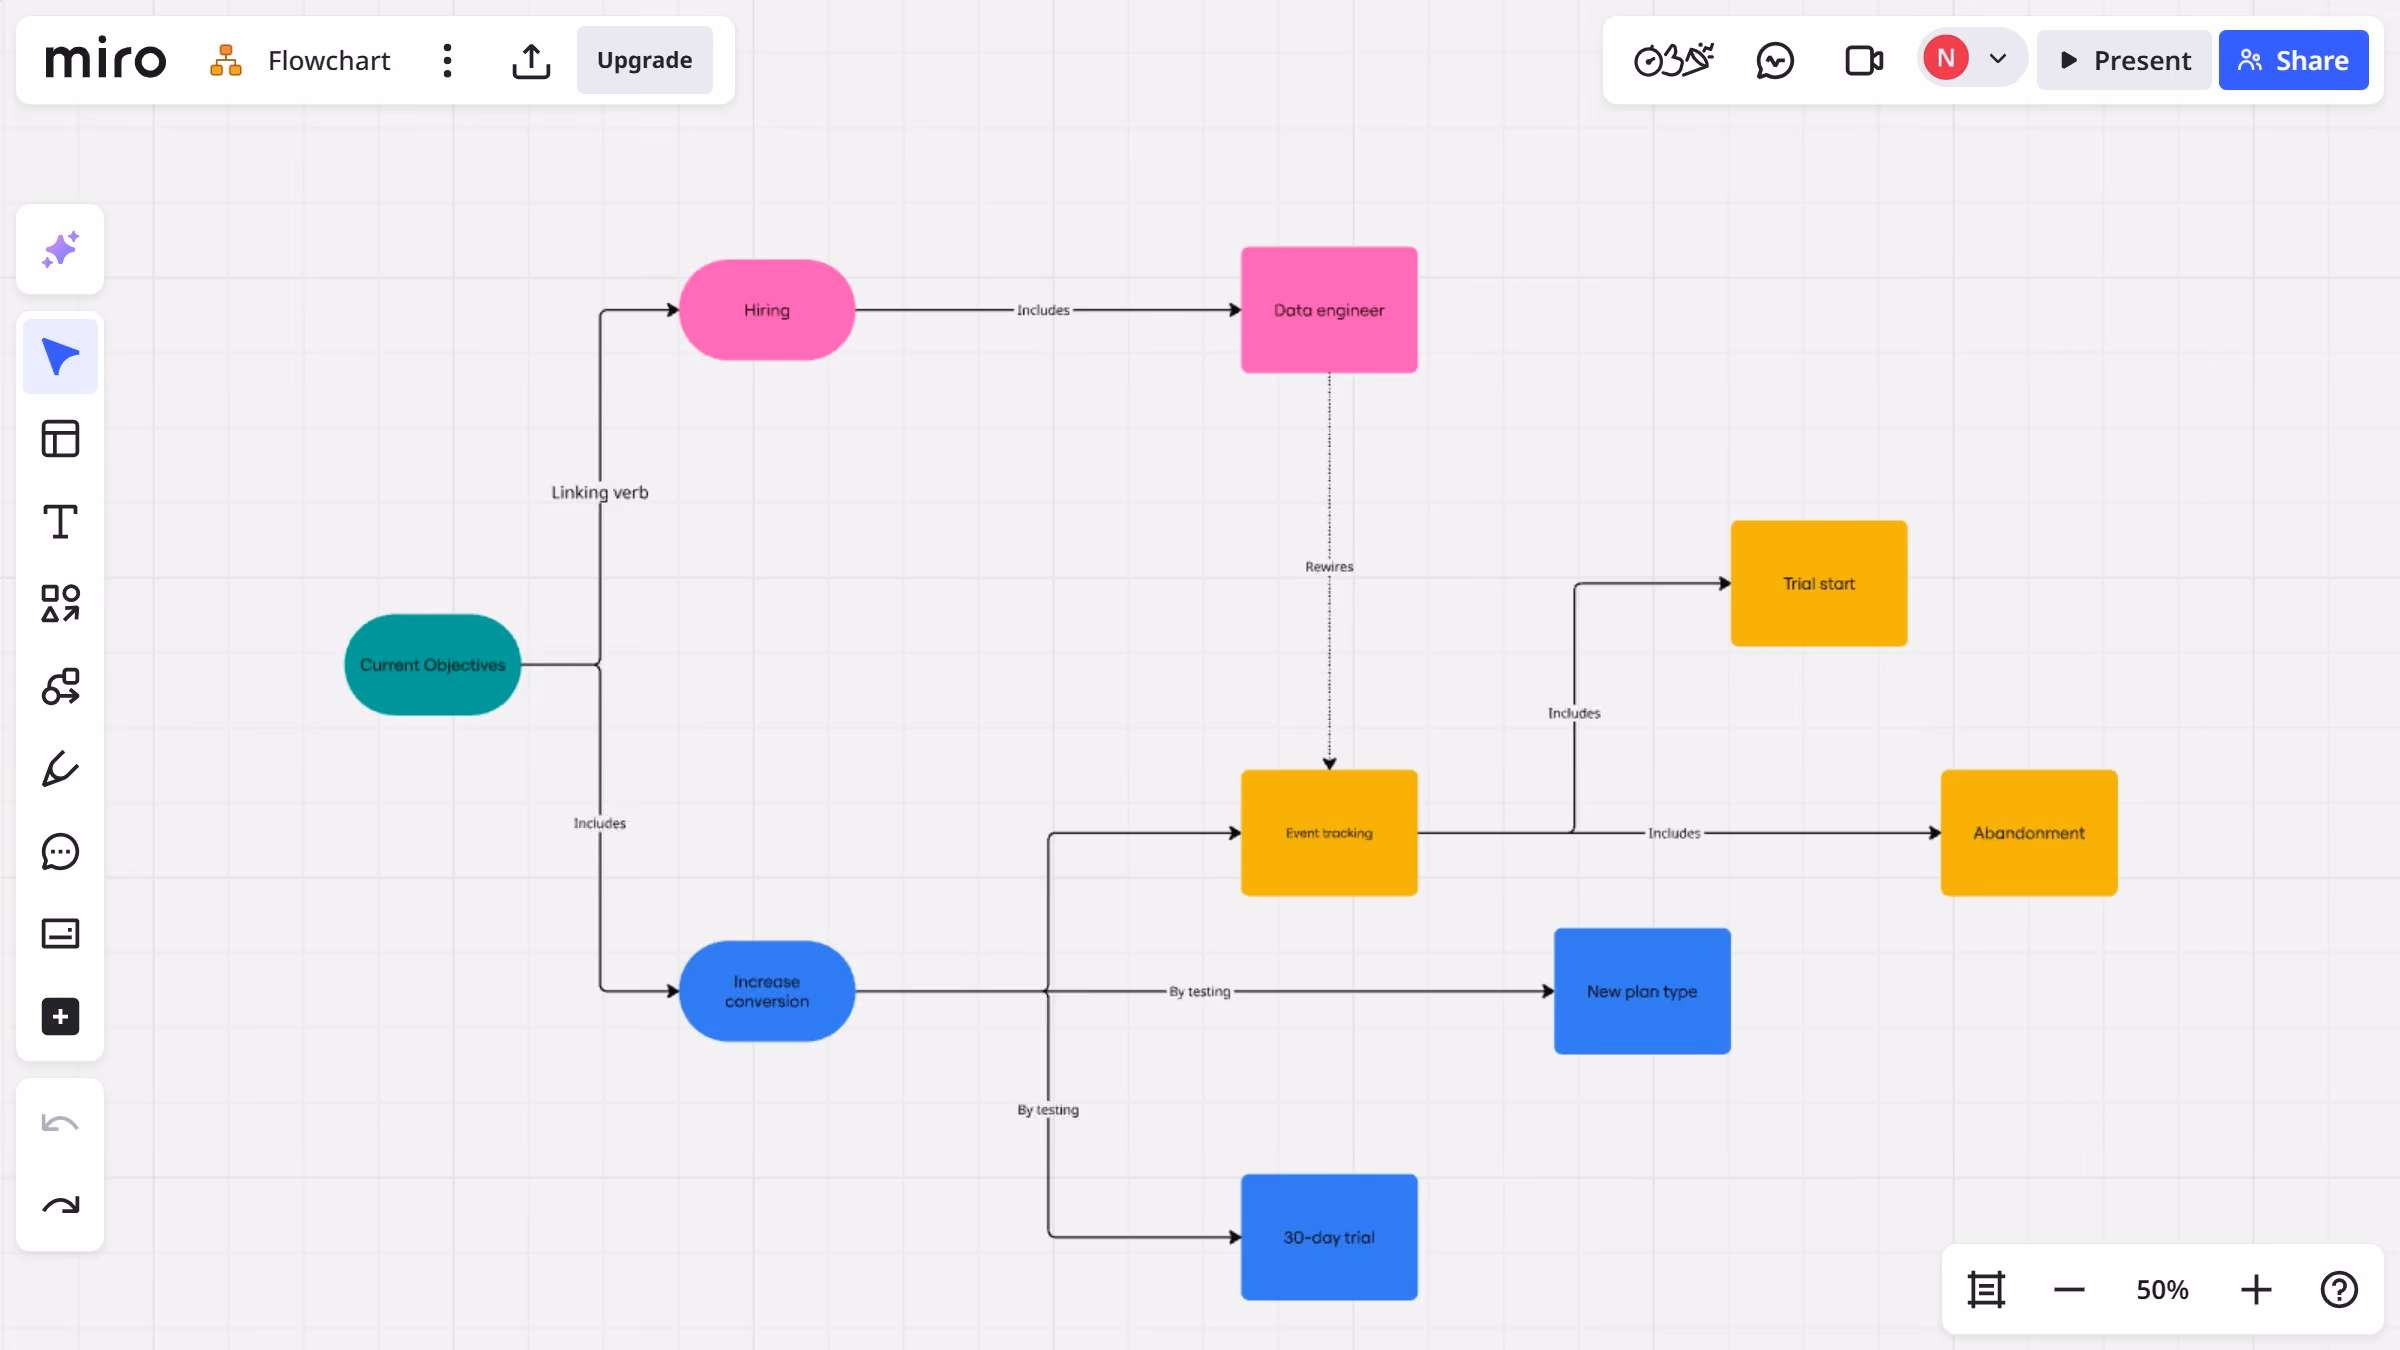Click Includes label above Increase conversion
Image resolution: width=2400 pixels, height=1350 pixels.
click(600, 823)
